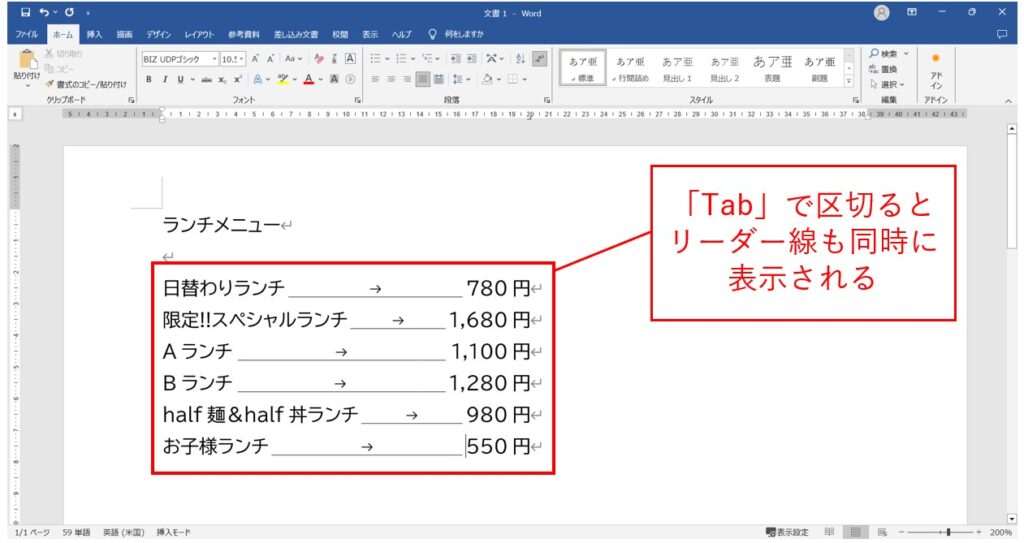Click the Sort A-Z icon
The width and height of the screenshot is (1024, 543).
(520, 59)
